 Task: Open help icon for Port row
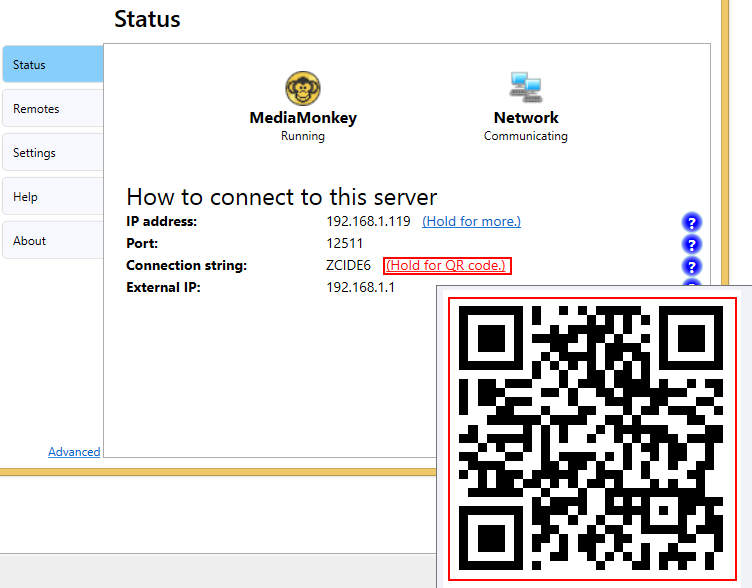692,244
